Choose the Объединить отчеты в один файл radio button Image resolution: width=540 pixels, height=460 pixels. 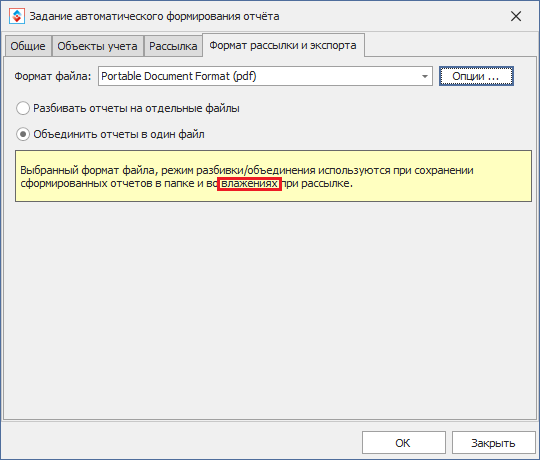pyautogui.click(x=23, y=134)
